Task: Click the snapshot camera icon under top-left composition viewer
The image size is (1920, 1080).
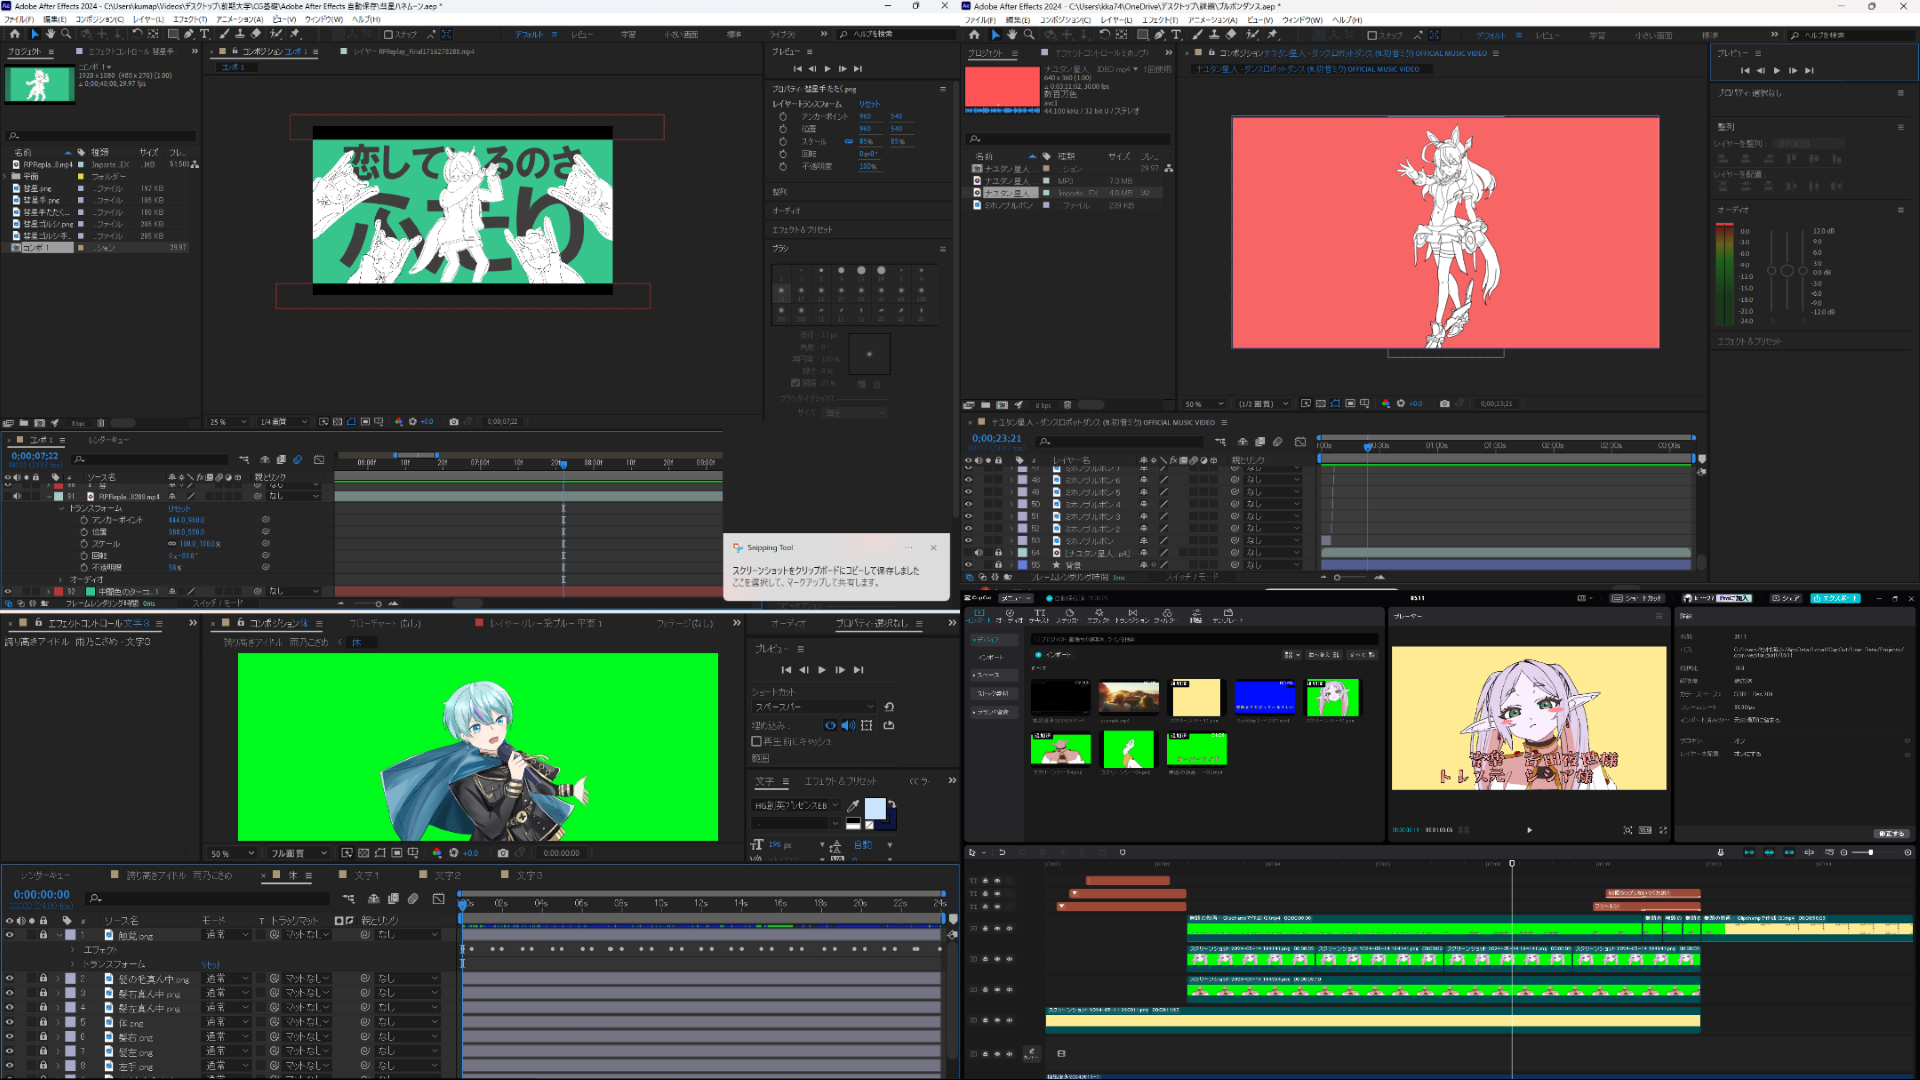Action: (454, 422)
